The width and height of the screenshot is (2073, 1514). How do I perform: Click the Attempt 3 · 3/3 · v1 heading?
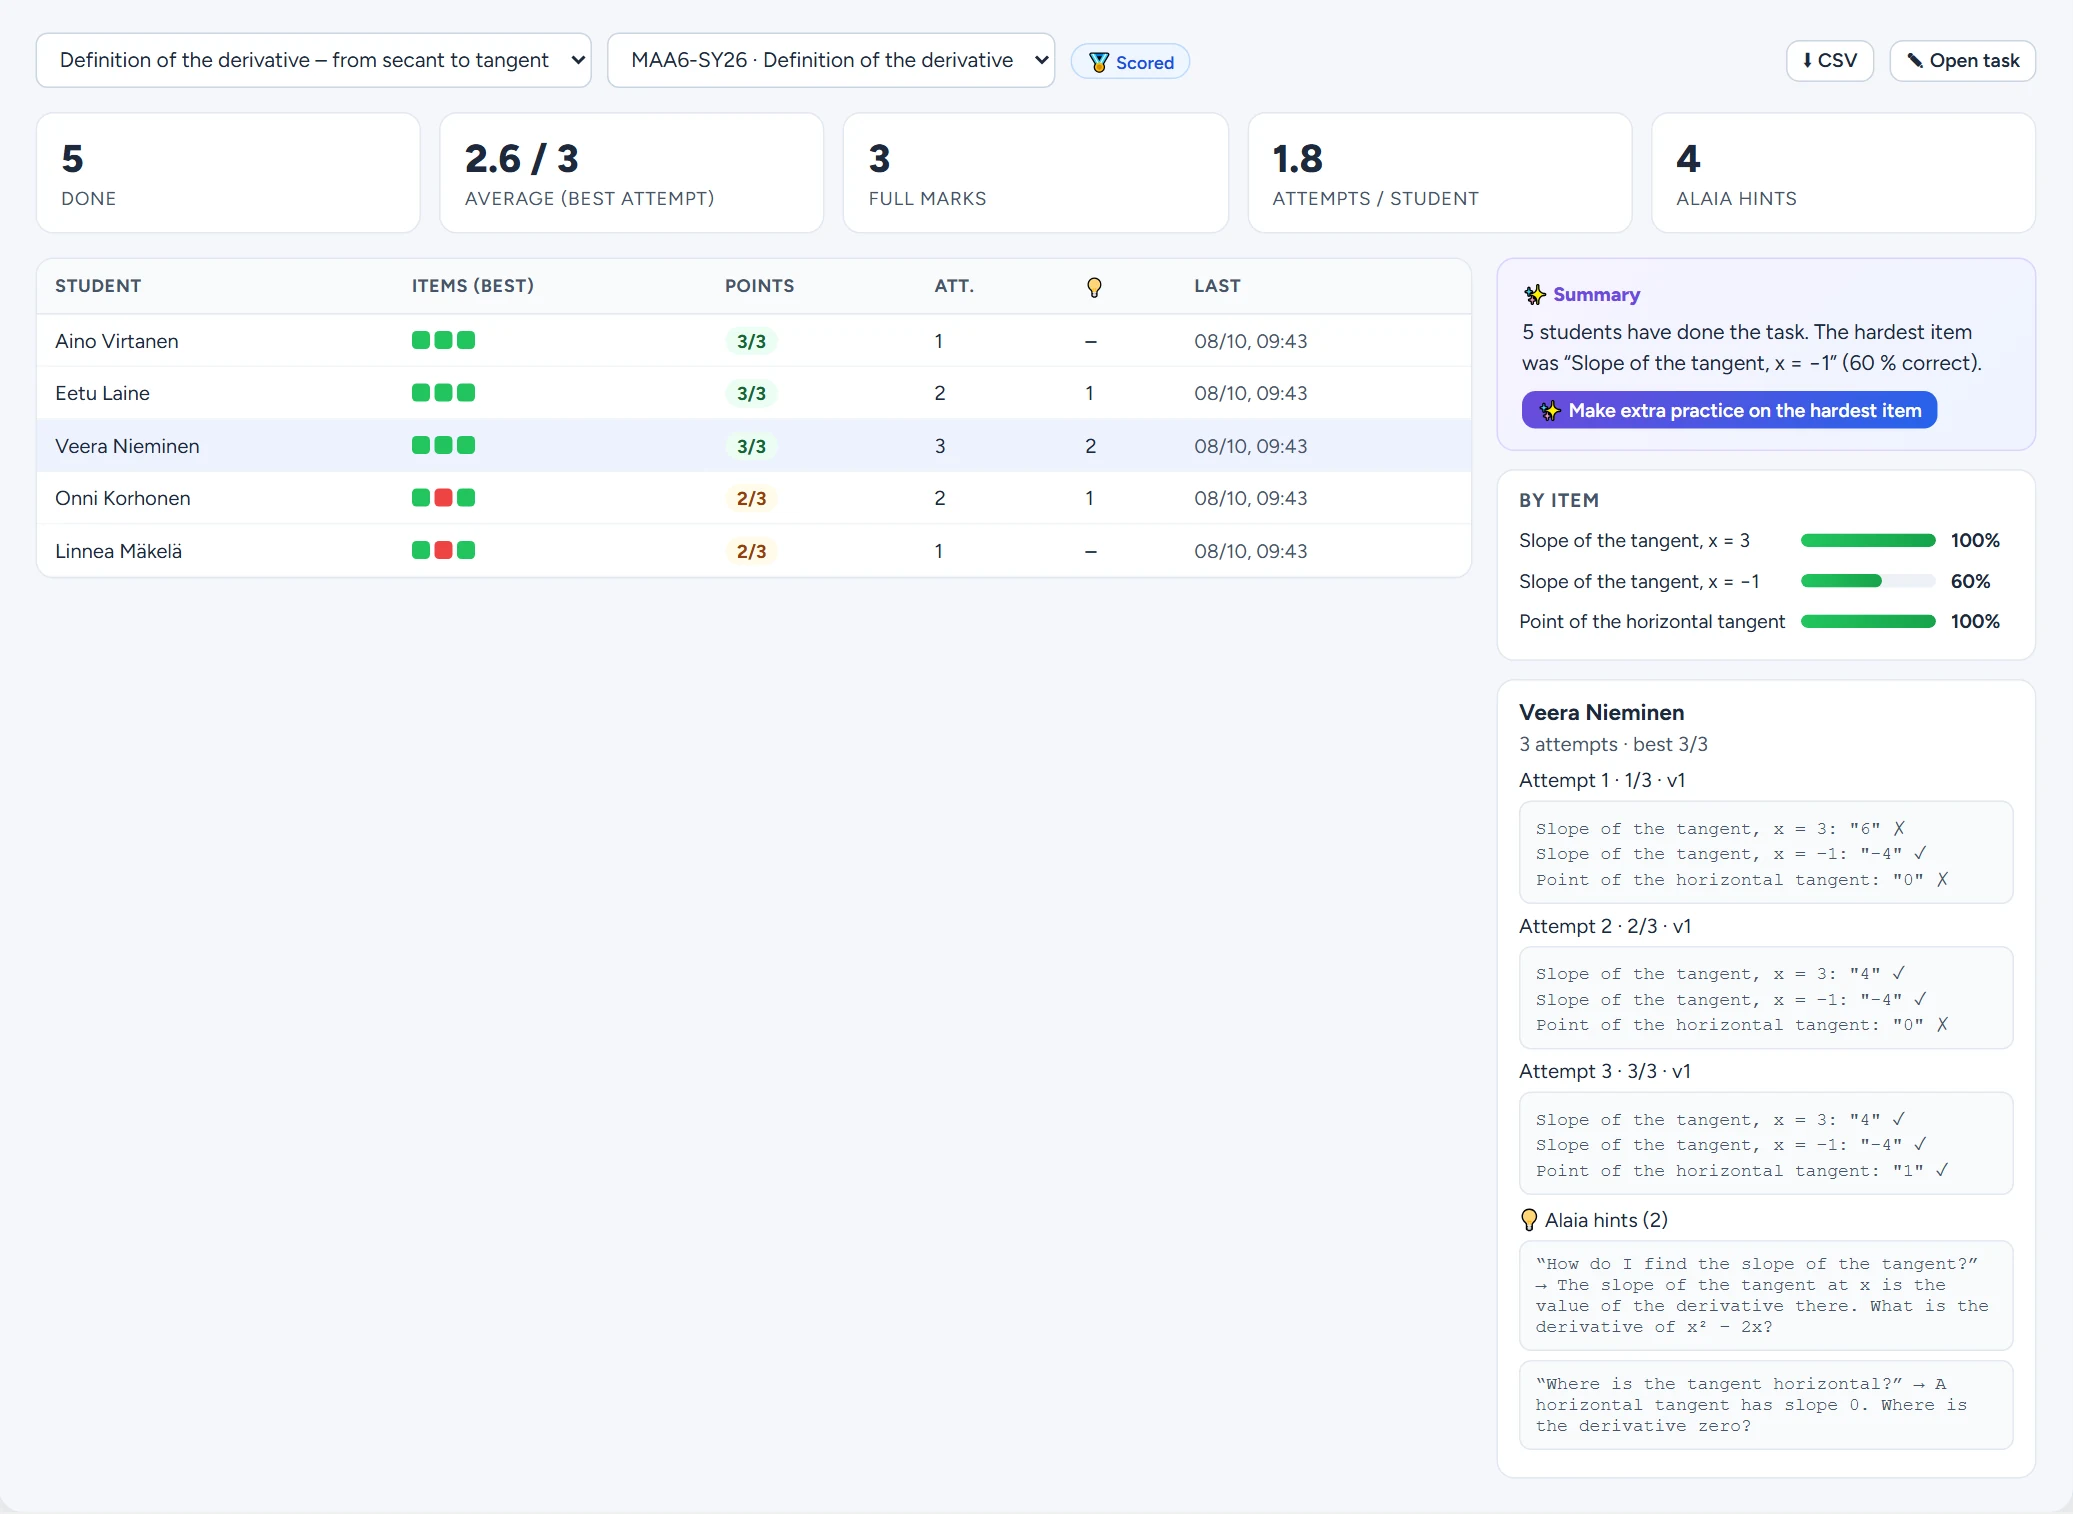[x=1605, y=1071]
